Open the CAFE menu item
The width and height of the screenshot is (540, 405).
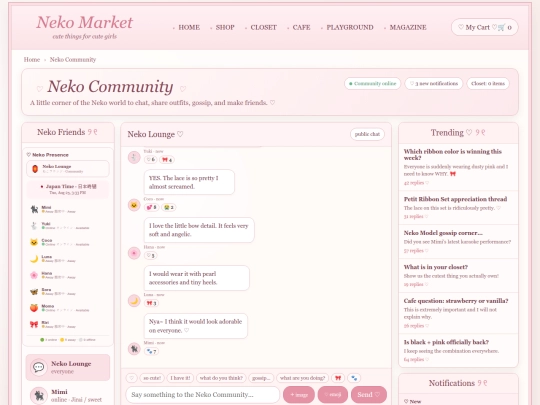pos(301,27)
